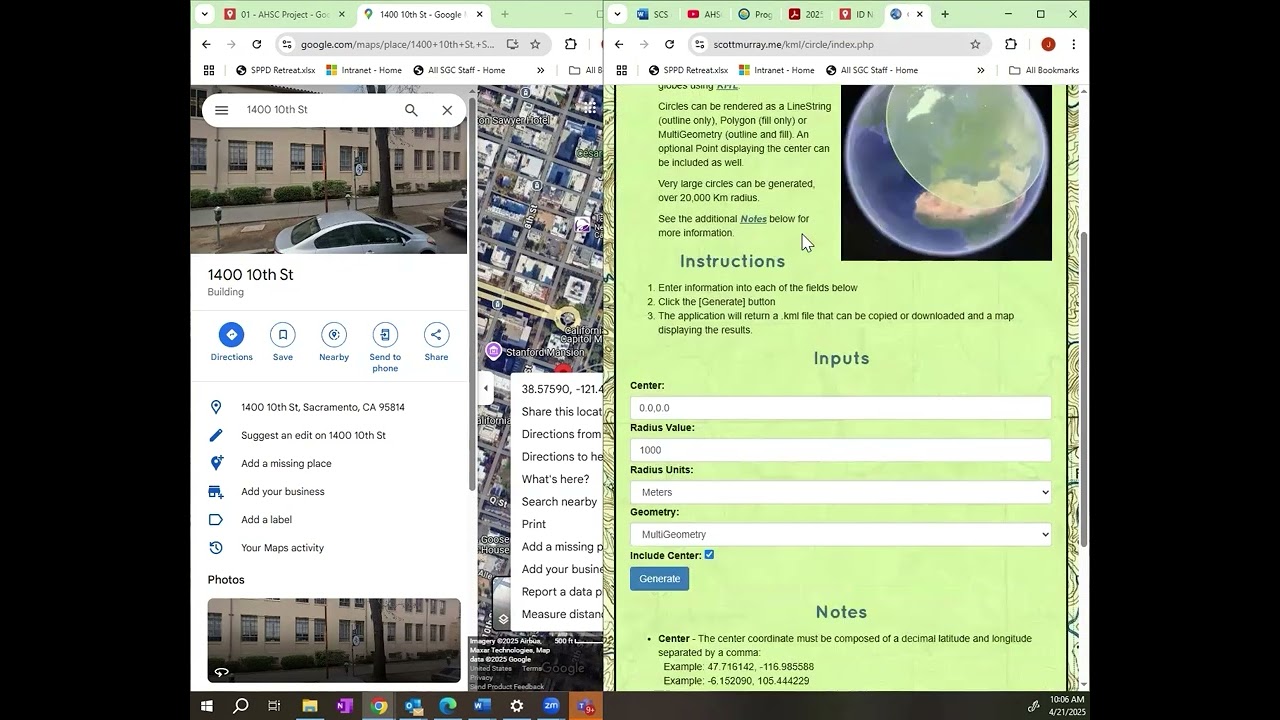The height and width of the screenshot is (720, 1280).
Task: Click Suggest an edit on 1400 10th St
Action: [313, 435]
